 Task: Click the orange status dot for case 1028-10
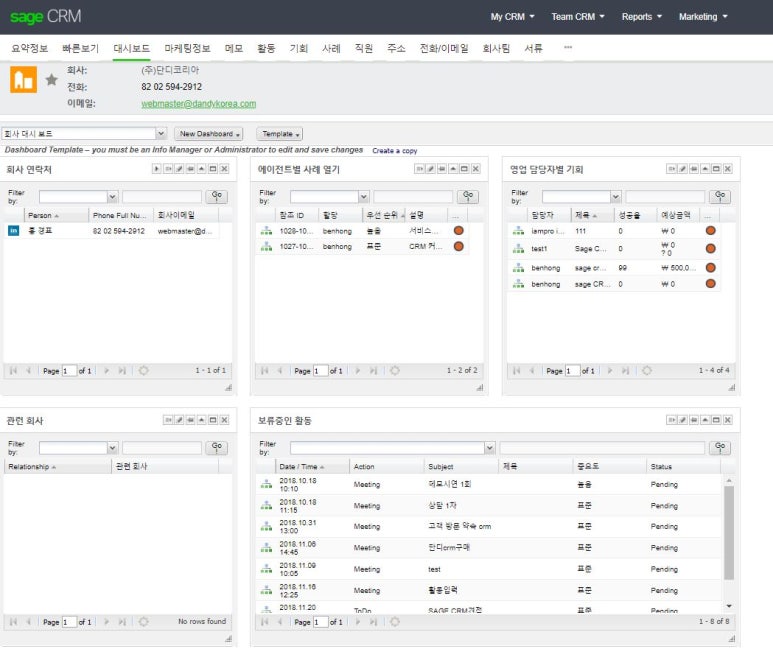click(458, 230)
